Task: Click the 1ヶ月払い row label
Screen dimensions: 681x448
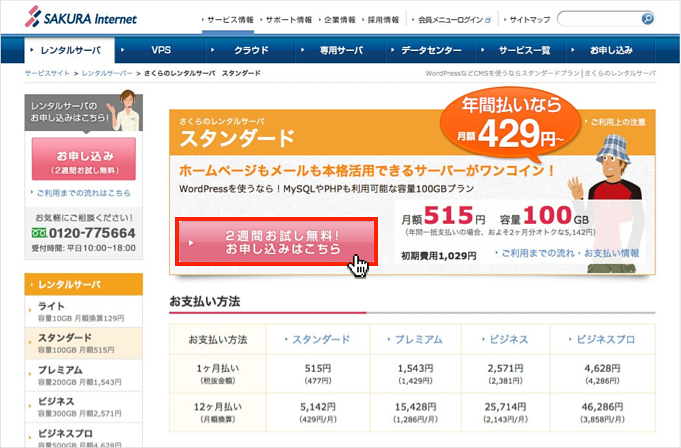Action: (x=218, y=374)
